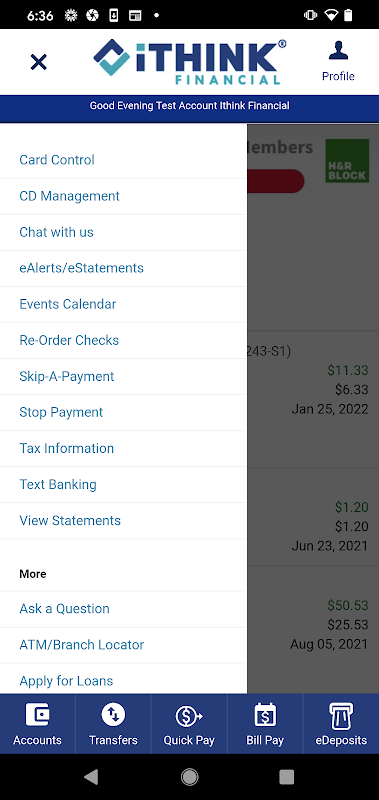
Task: Close the side menu with X icon
Action: [39, 62]
